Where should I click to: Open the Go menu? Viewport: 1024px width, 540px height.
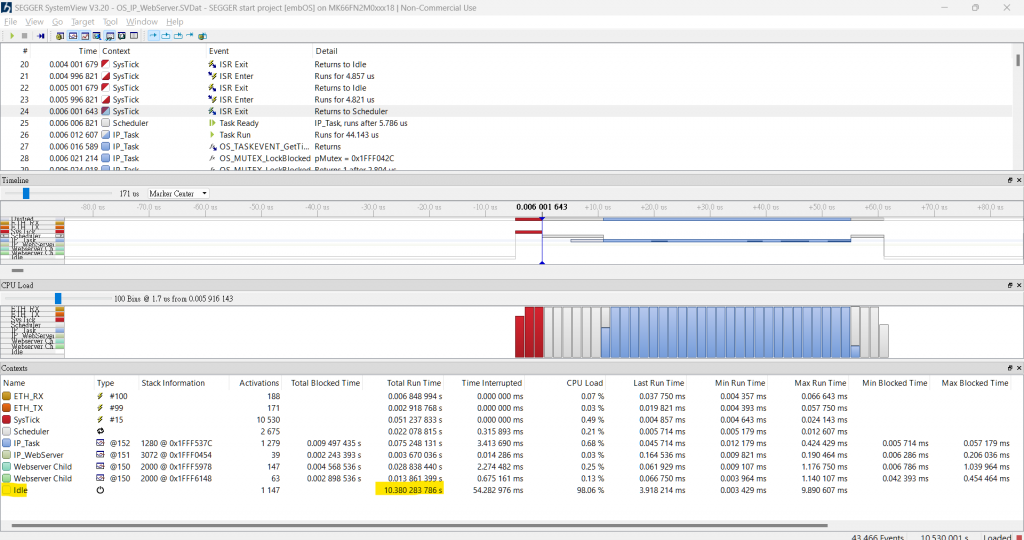[x=57, y=22]
